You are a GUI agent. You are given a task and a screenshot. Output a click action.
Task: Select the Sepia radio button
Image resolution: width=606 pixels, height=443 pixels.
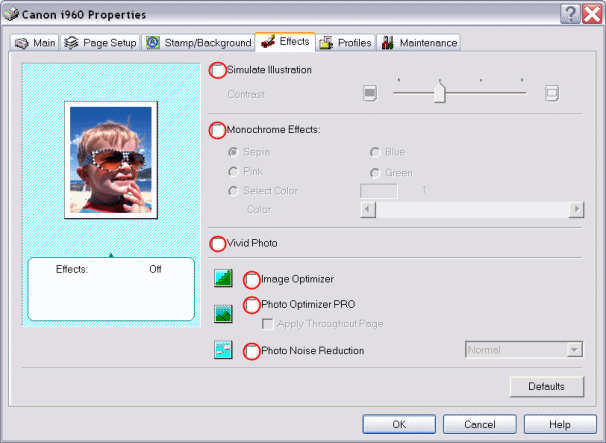coord(233,152)
